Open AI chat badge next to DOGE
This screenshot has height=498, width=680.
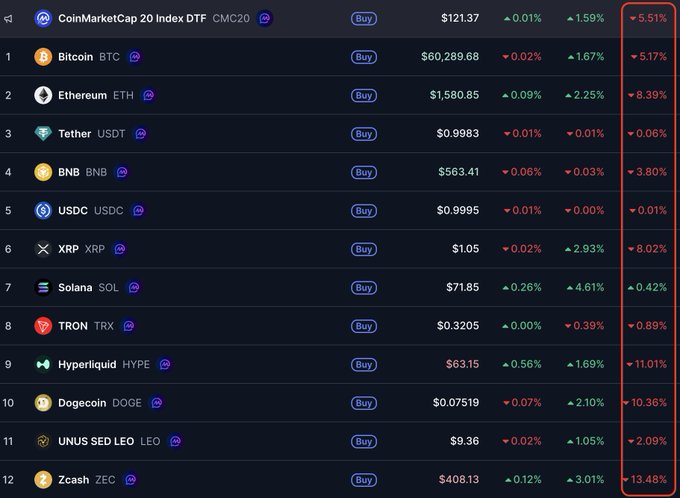[157, 403]
